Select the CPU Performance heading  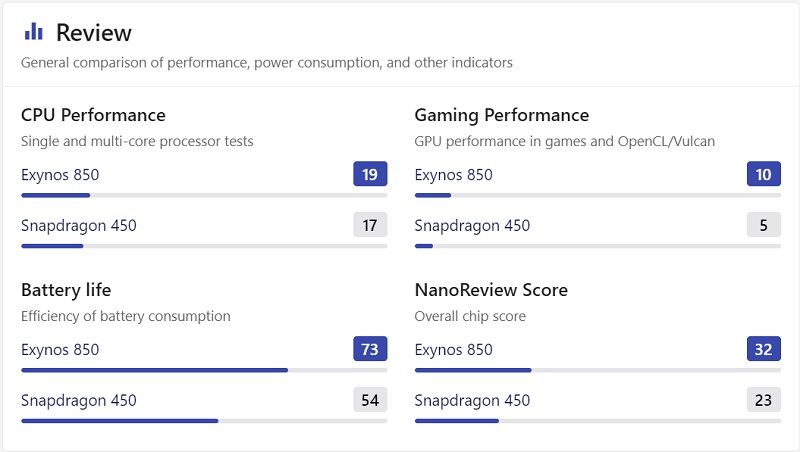coord(93,115)
